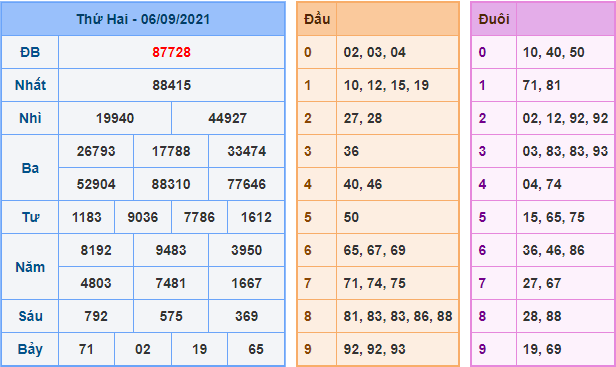The image size is (616, 367).
Task: Click second prize number 19940
Action: (x=115, y=118)
